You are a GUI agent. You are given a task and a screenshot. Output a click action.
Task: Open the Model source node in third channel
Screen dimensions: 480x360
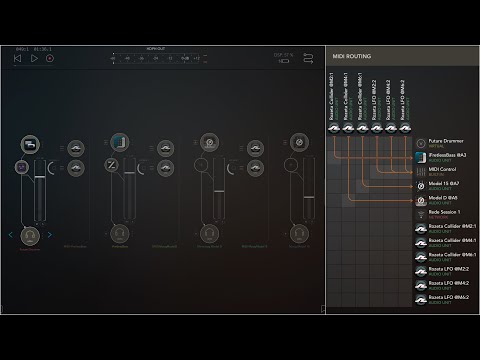click(x=210, y=142)
